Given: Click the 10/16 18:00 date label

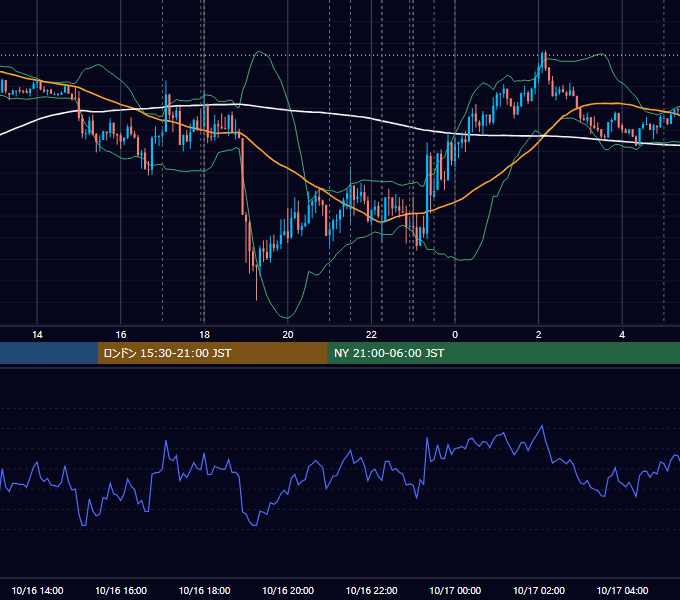Looking at the screenshot, I should (204, 590).
